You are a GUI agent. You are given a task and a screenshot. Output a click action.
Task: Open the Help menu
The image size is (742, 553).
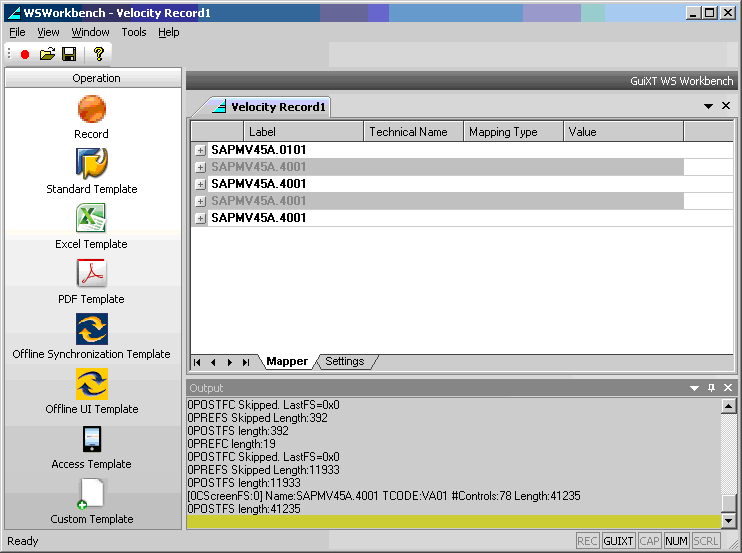[168, 32]
